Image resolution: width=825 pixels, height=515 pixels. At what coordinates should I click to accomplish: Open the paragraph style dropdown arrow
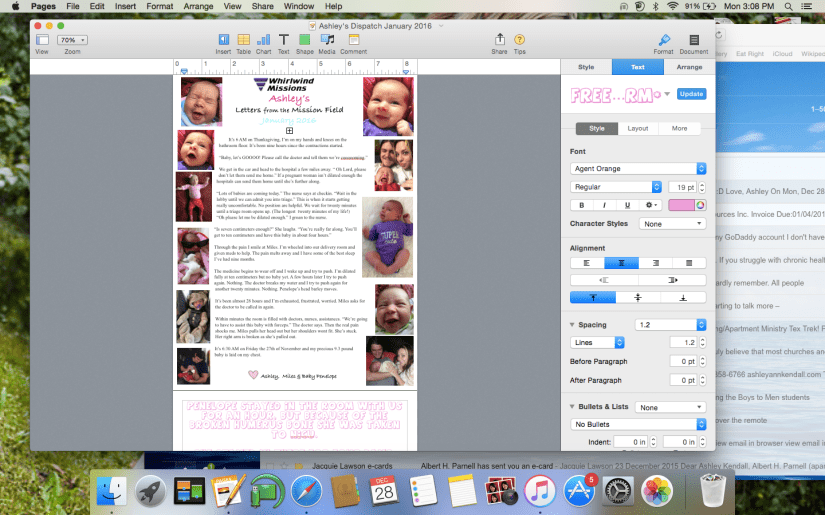[x=667, y=94]
